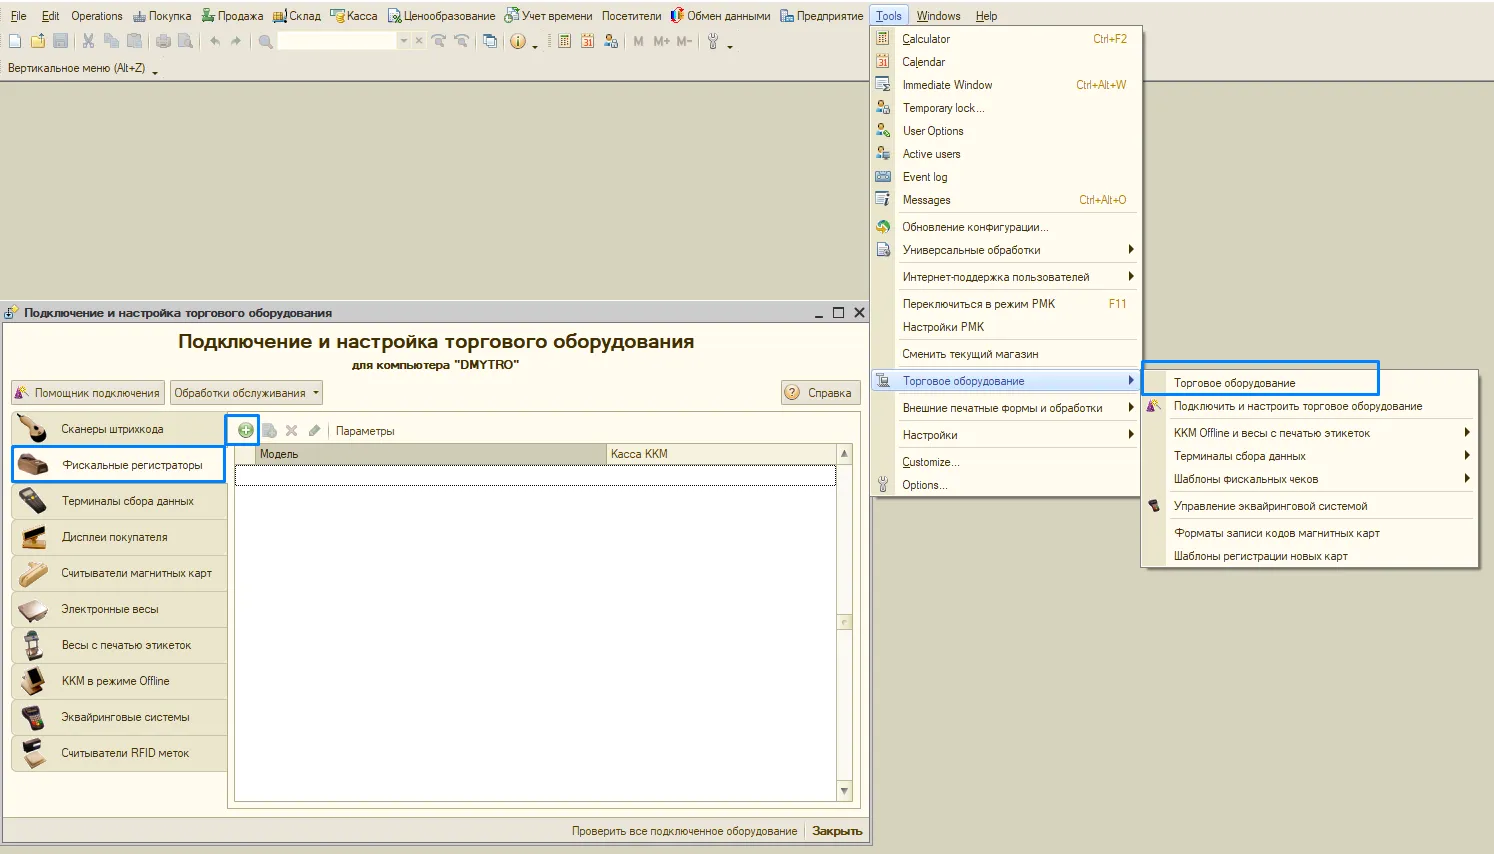Click the delete X icon beside add button
Image resolution: width=1494 pixels, height=854 pixels.
[292, 431]
